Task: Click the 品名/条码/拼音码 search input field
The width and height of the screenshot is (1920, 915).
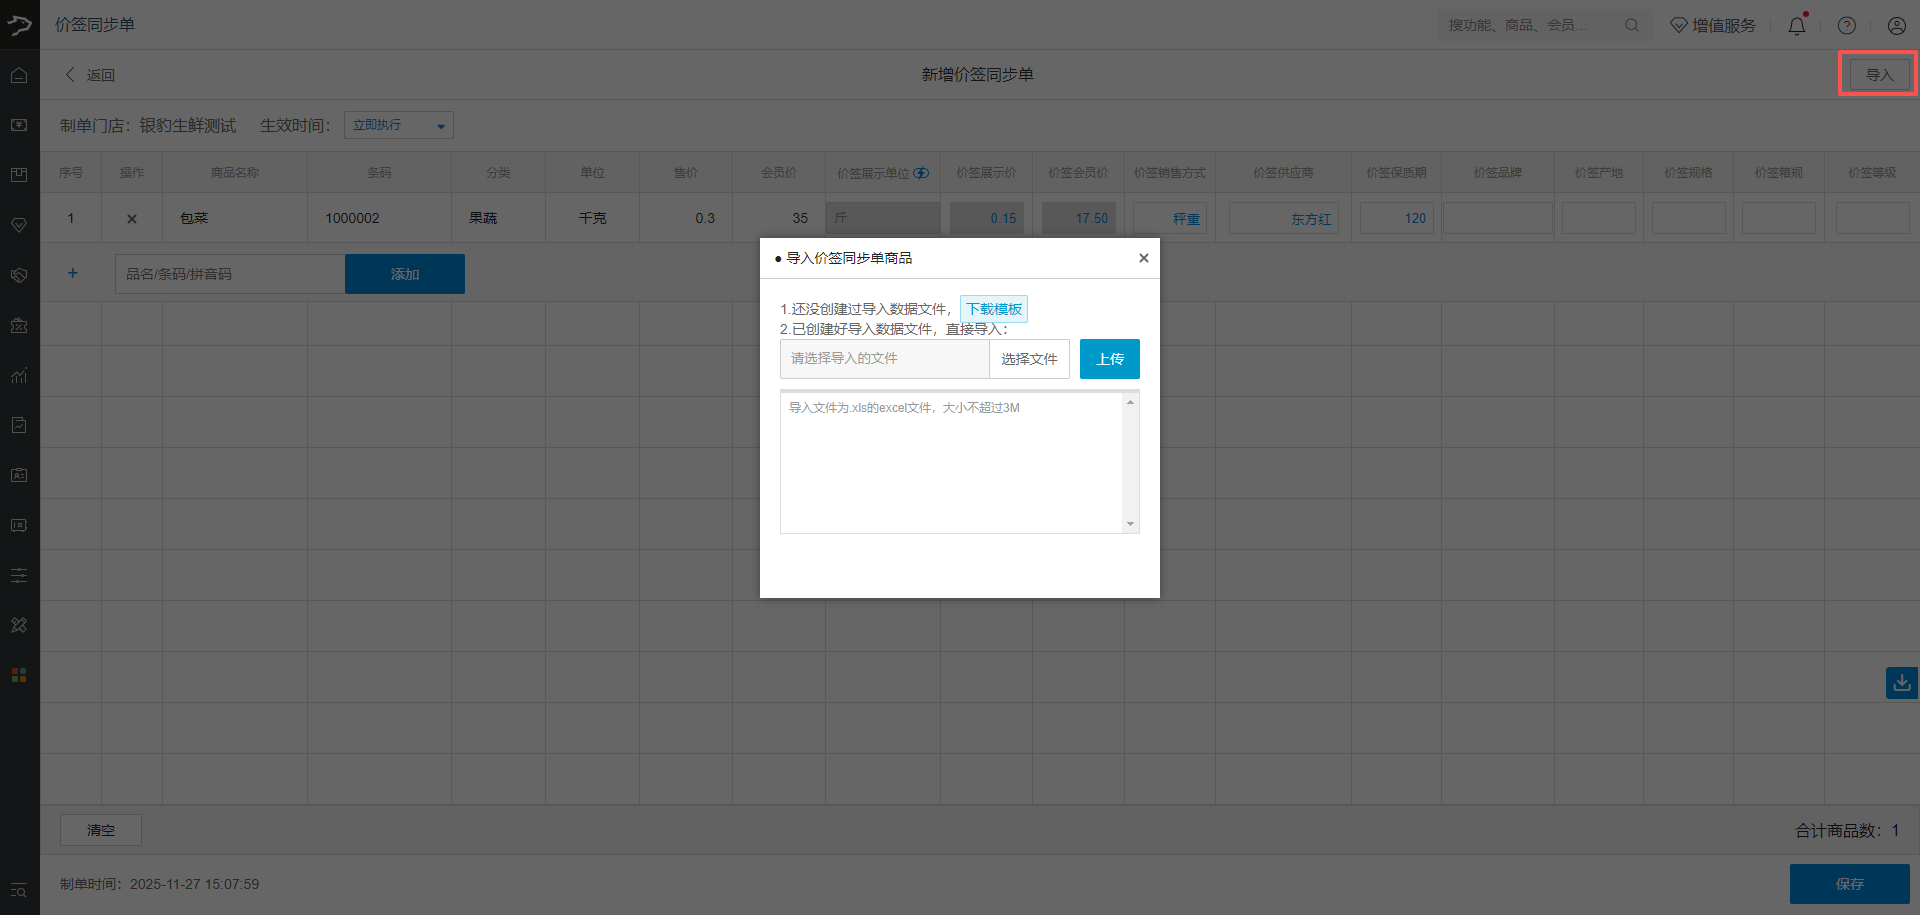Action: pos(230,274)
